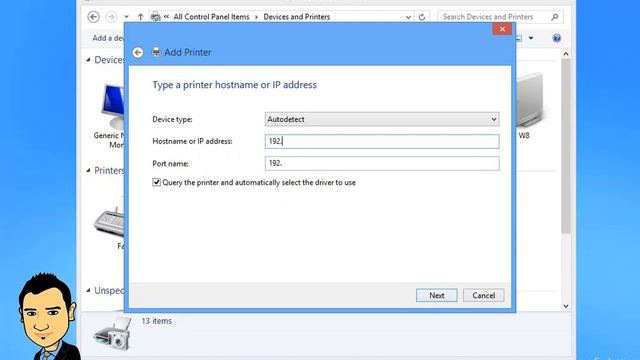Focus the Hostname or IP address field

click(382, 141)
